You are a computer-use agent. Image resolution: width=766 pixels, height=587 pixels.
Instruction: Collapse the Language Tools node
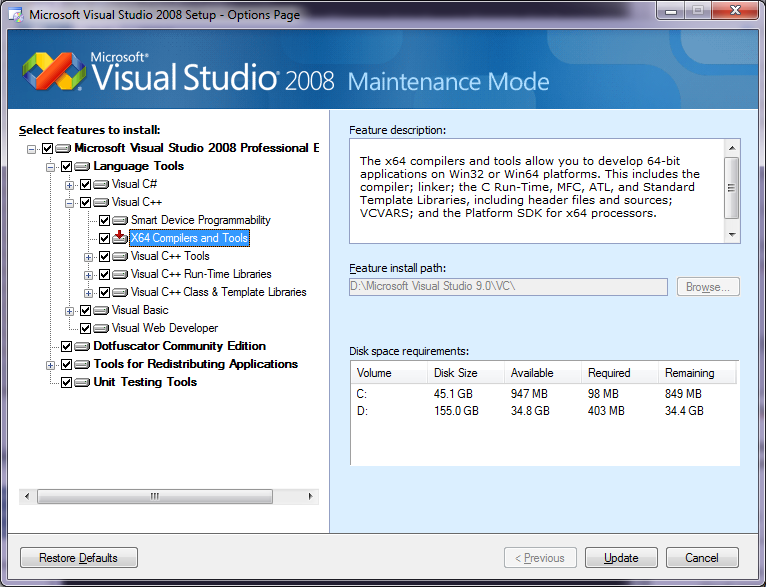click(50, 167)
